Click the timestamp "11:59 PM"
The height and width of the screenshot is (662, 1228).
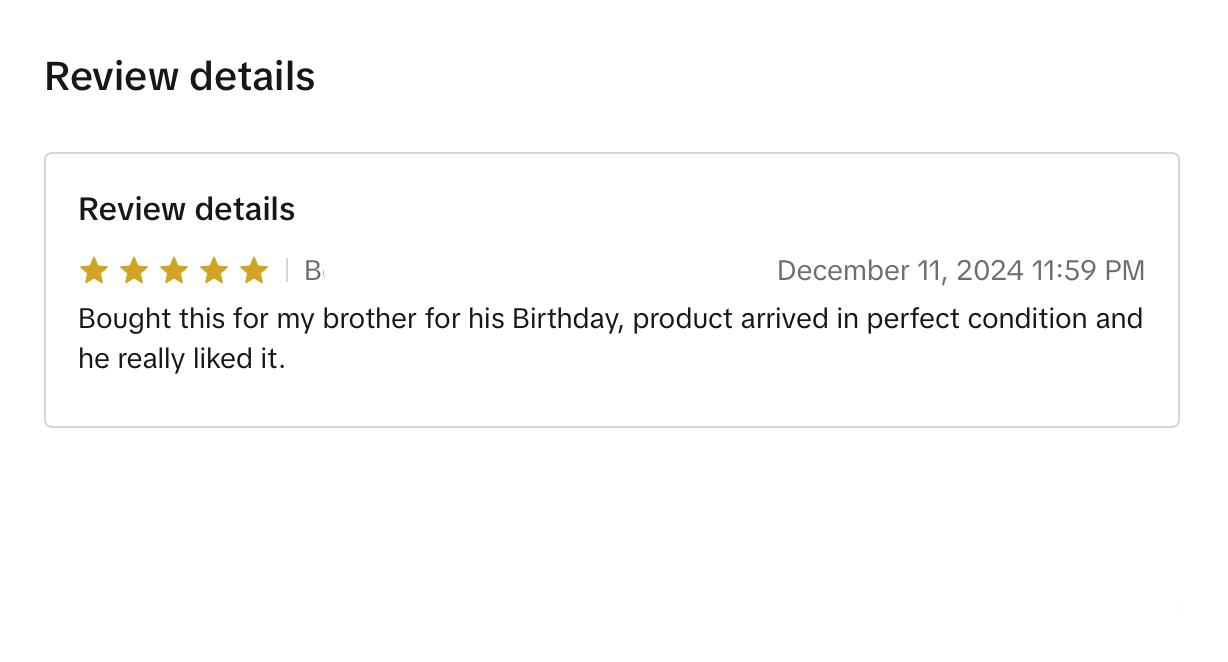pos(1089,271)
